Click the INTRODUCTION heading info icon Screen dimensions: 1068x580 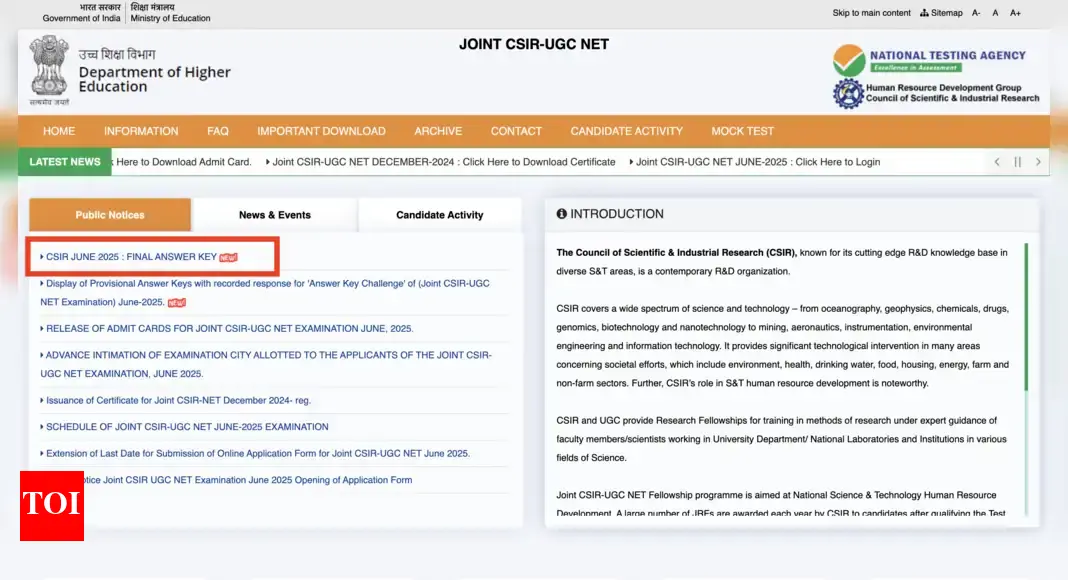[561, 214]
